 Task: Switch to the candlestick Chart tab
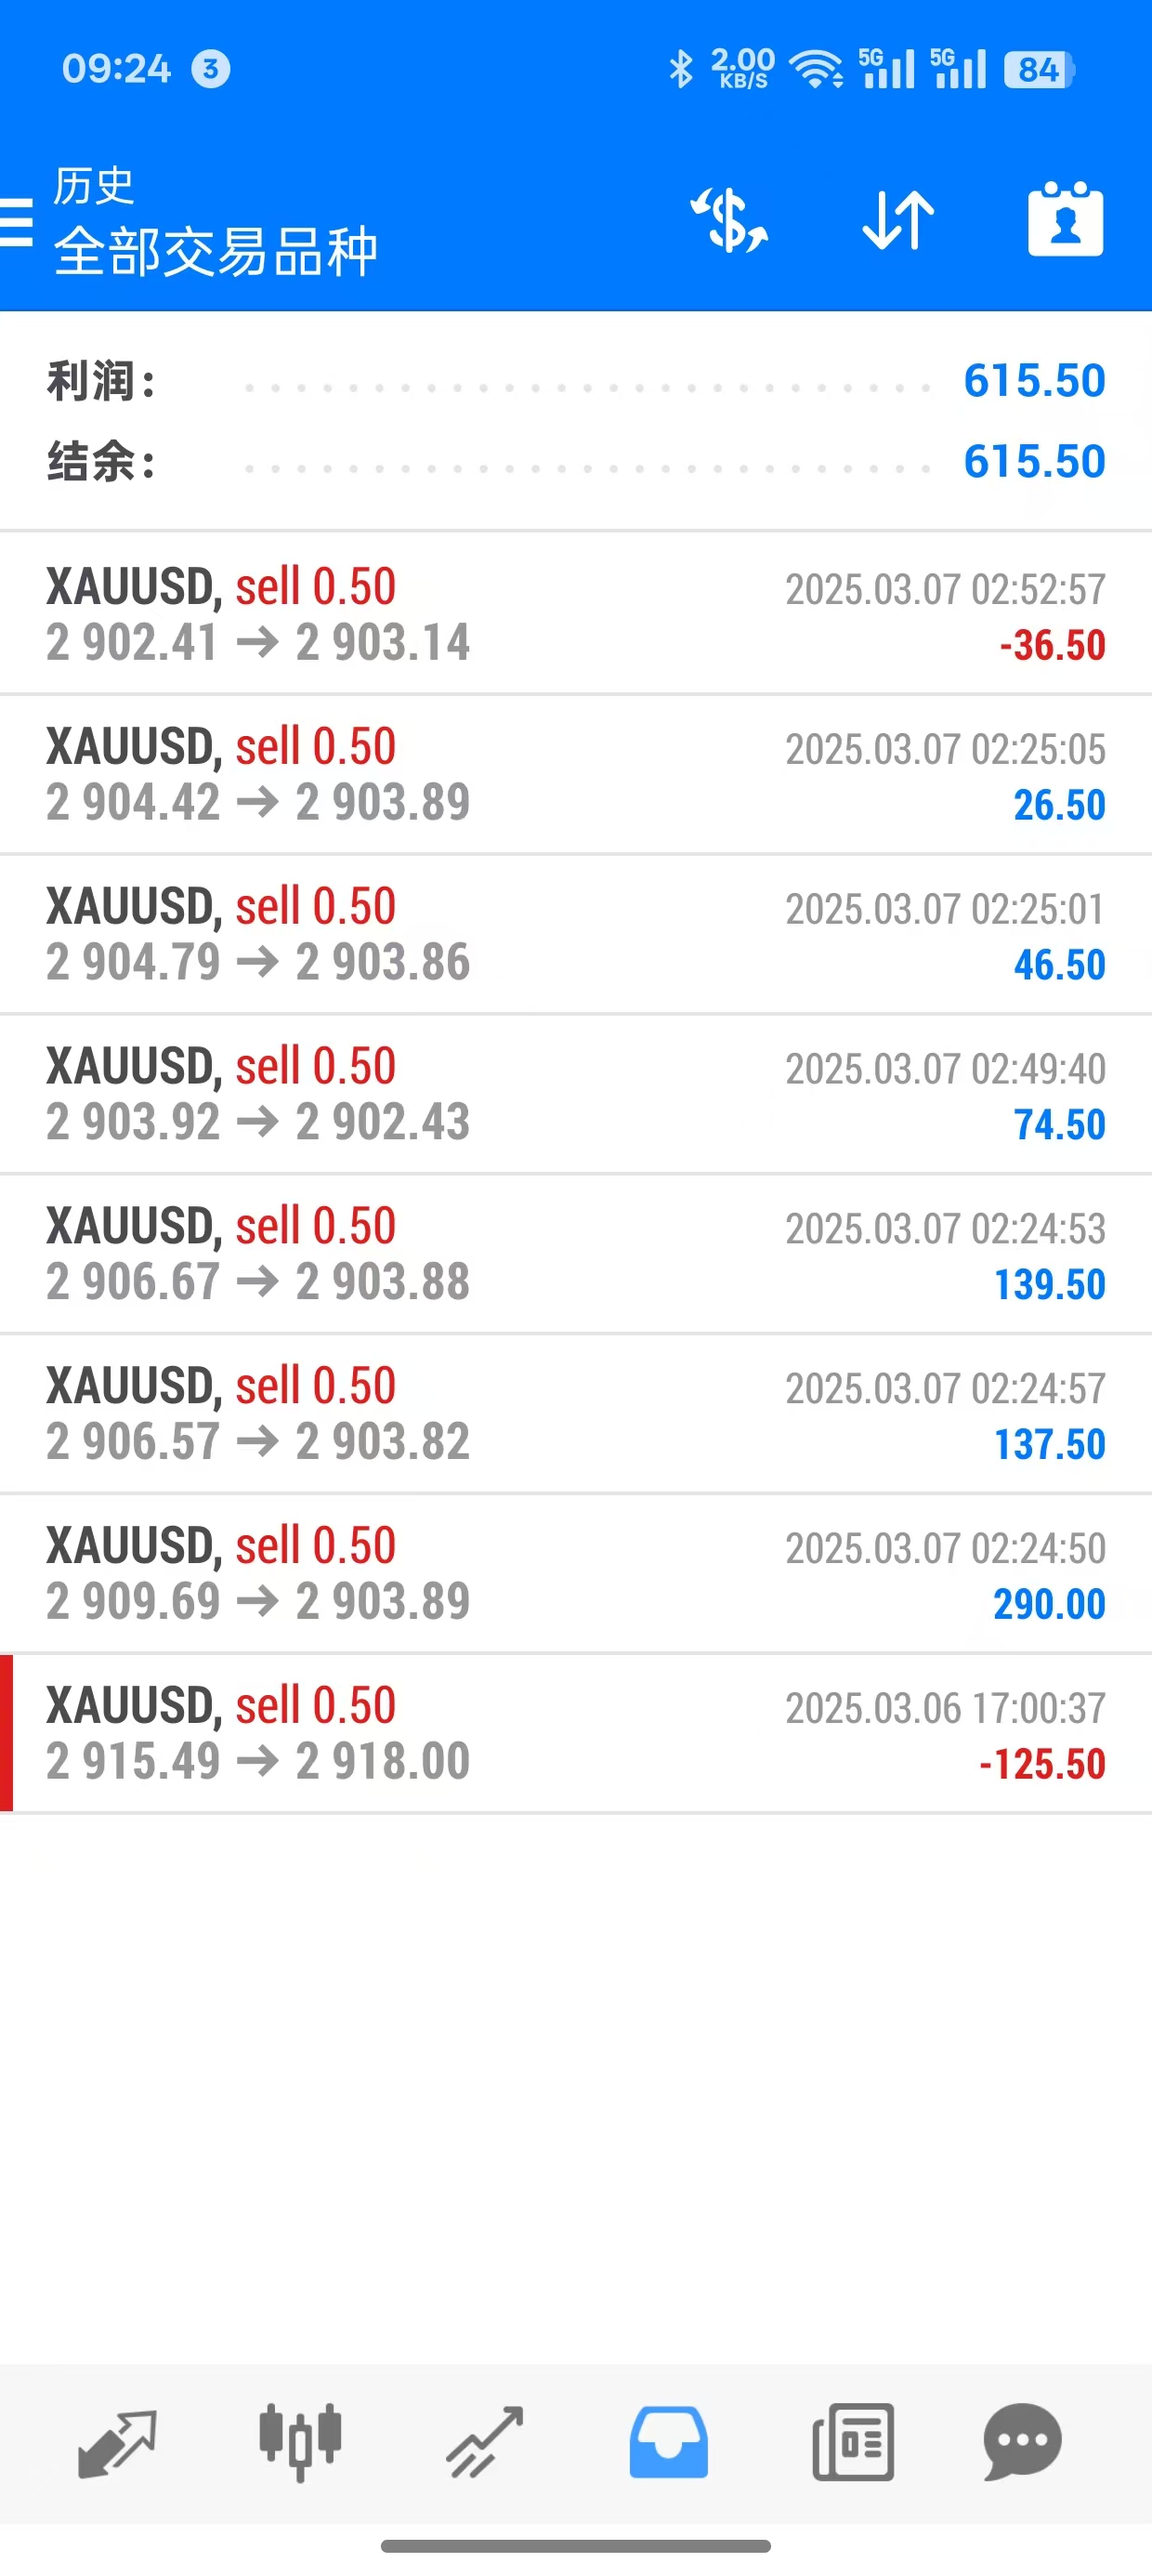click(x=300, y=2442)
